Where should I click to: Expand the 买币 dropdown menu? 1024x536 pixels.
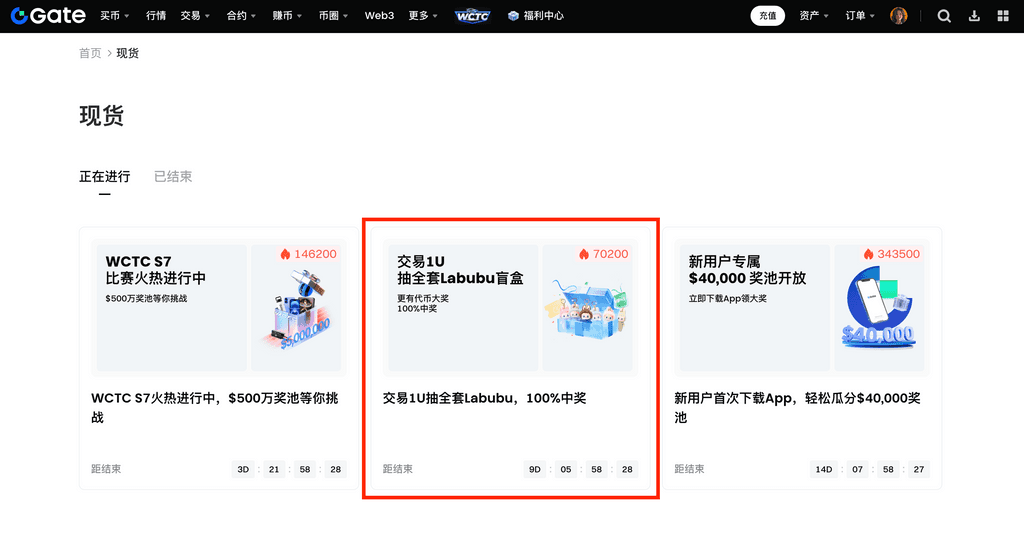(x=114, y=16)
